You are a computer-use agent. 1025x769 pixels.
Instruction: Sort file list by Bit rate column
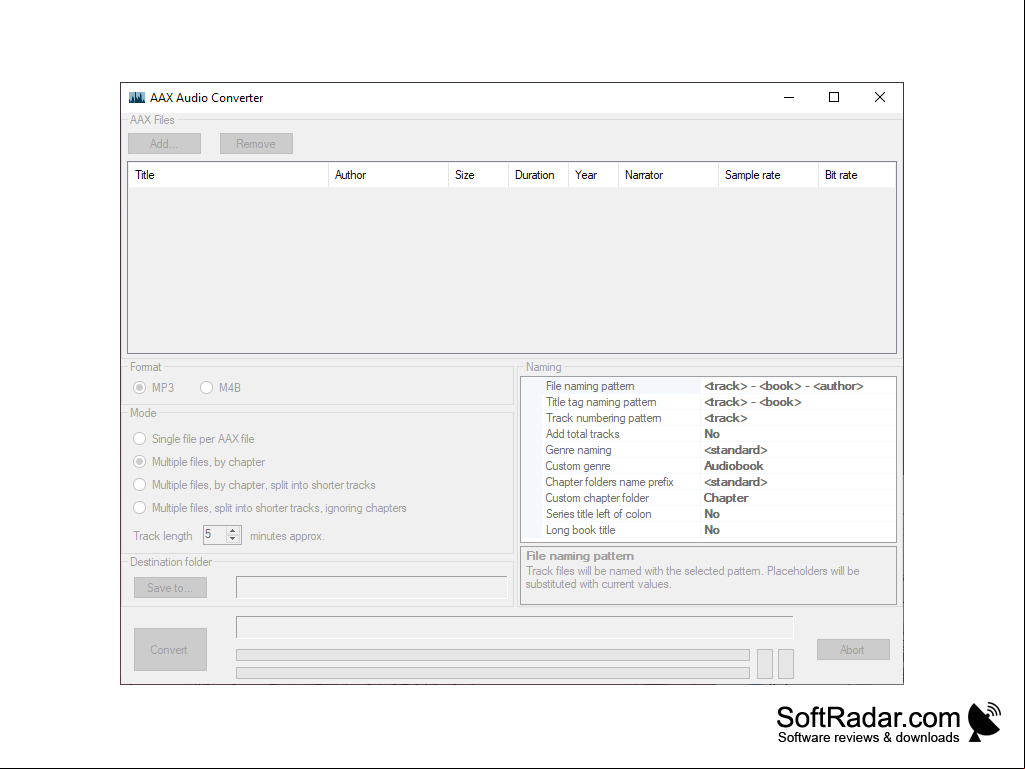click(857, 175)
